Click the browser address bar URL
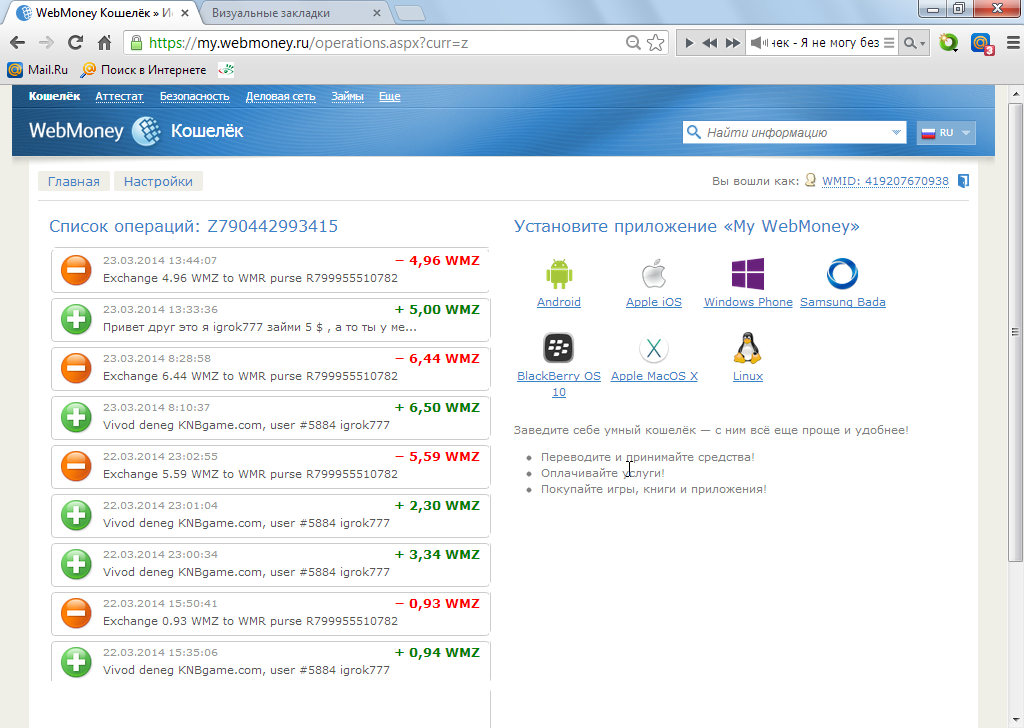 pos(308,43)
